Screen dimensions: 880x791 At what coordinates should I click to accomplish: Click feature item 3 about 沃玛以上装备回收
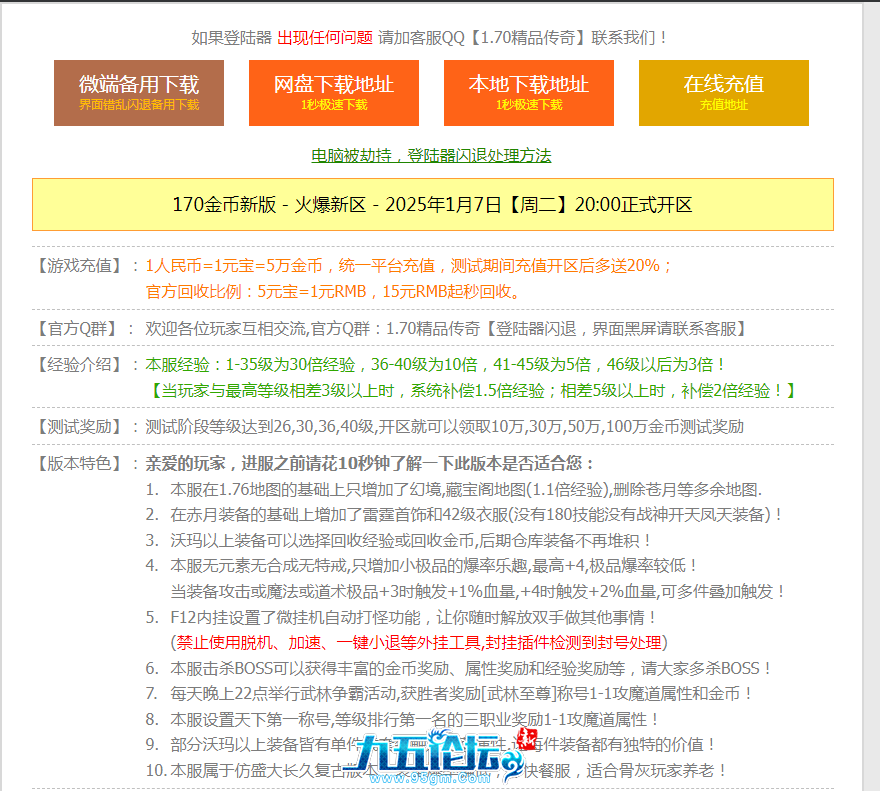pyautogui.click(x=398, y=541)
